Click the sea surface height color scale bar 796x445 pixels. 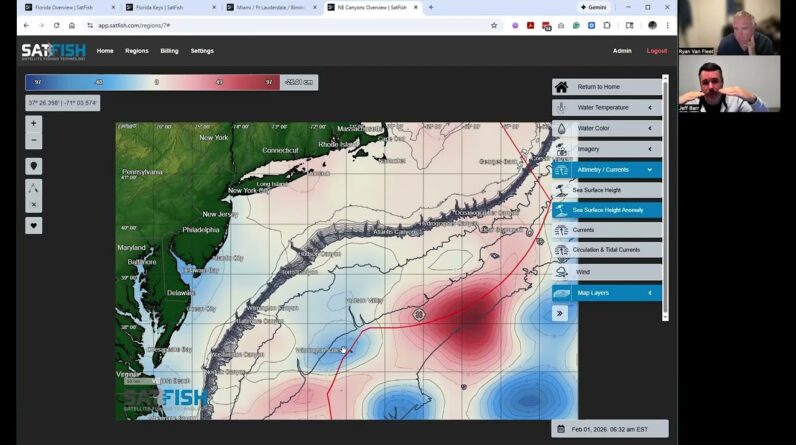pos(155,82)
